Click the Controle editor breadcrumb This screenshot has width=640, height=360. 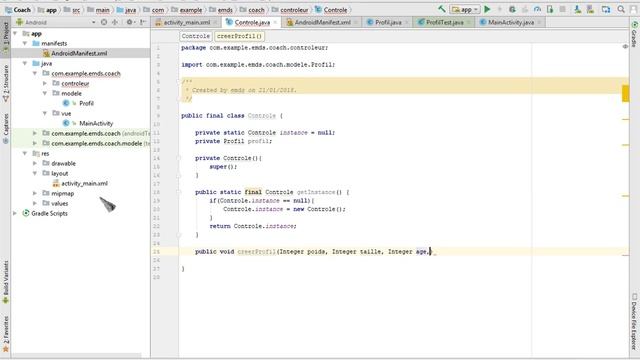(x=196, y=36)
